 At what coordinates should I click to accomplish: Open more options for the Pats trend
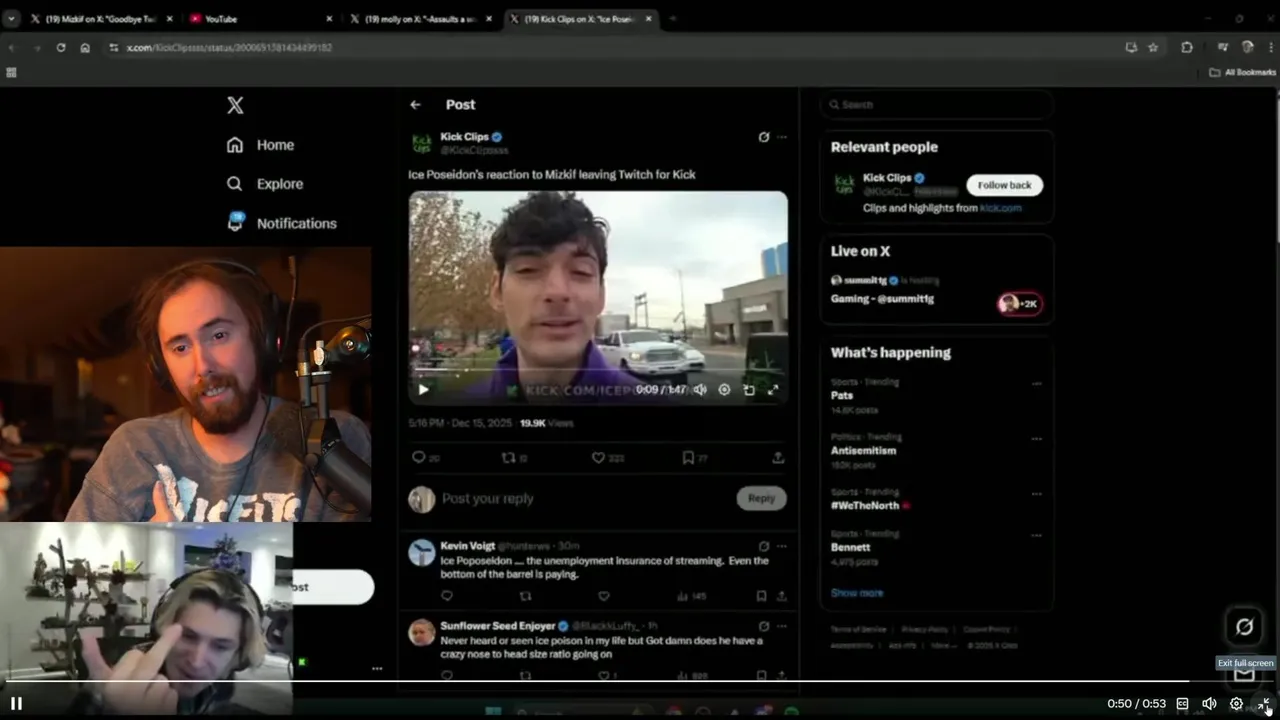click(x=1036, y=384)
